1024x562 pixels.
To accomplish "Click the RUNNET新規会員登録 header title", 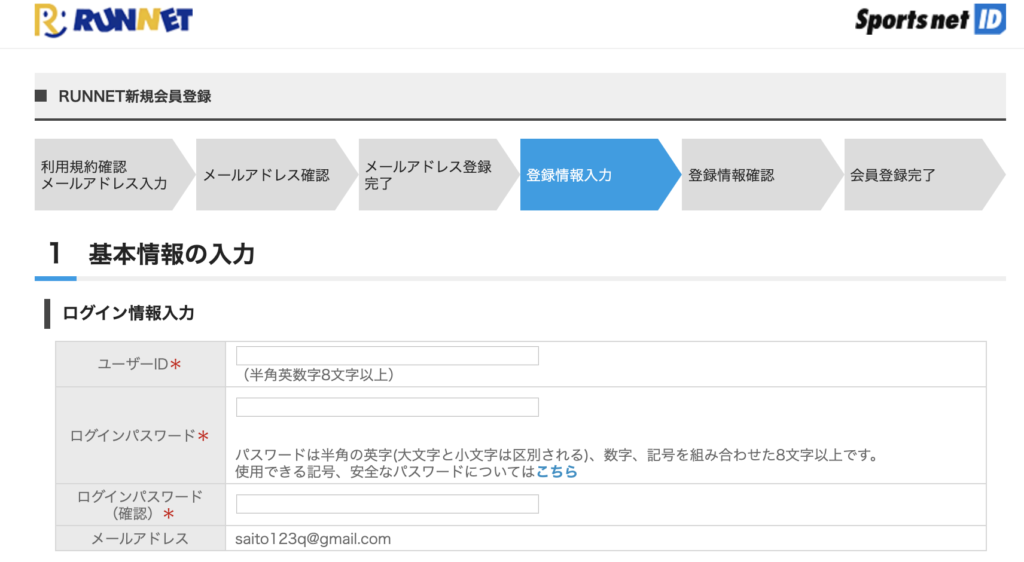I will [x=135, y=97].
